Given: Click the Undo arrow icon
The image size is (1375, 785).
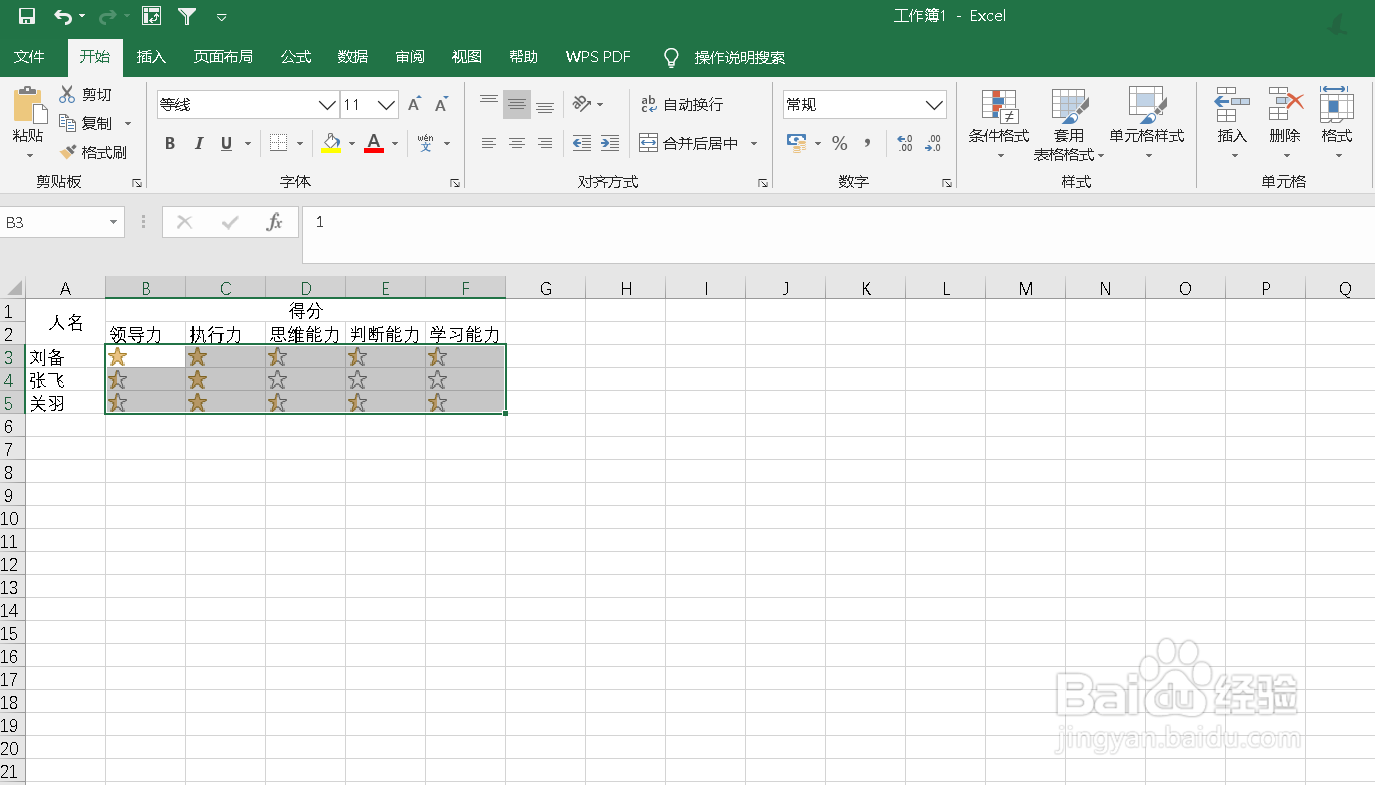Looking at the screenshot, I should coord(63,16).
